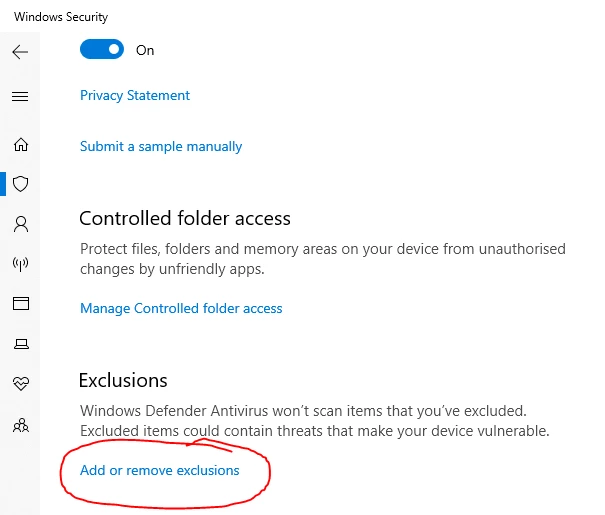Open Family options icon
The height and width of the screenshot is (515, 605).
click(x=21, y=425)
